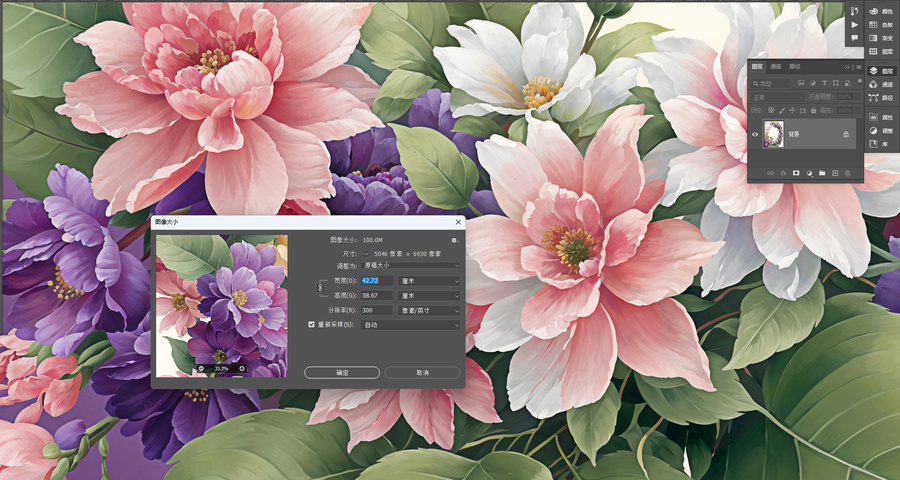
Task: Toggle 重新采样 (Resample) checkbox
Action: [312, 325]
